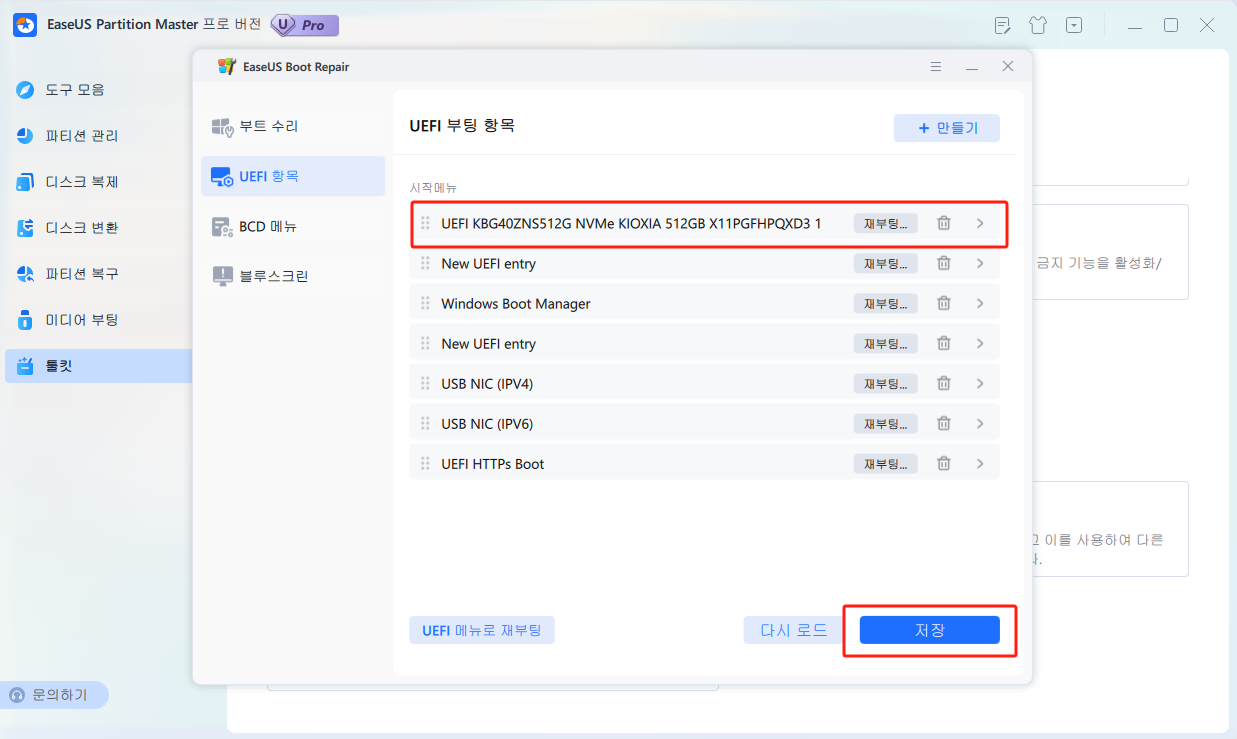1237x739 pixels.
Task: Select the USB NIC (IPV4) row text
Action: click(x=487, y=383)
